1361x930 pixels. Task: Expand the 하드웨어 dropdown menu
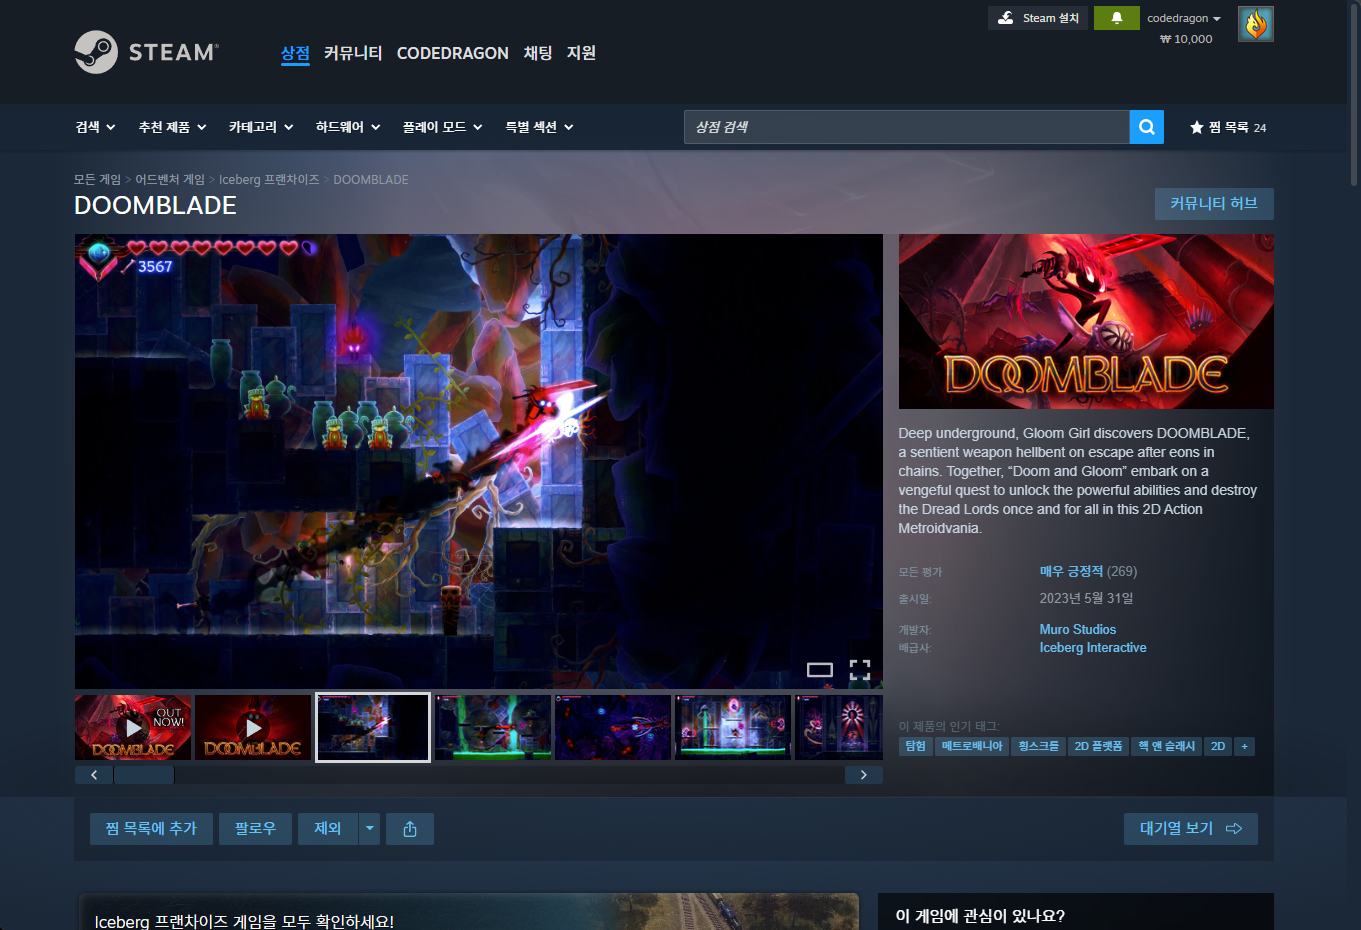coord(348,127)
